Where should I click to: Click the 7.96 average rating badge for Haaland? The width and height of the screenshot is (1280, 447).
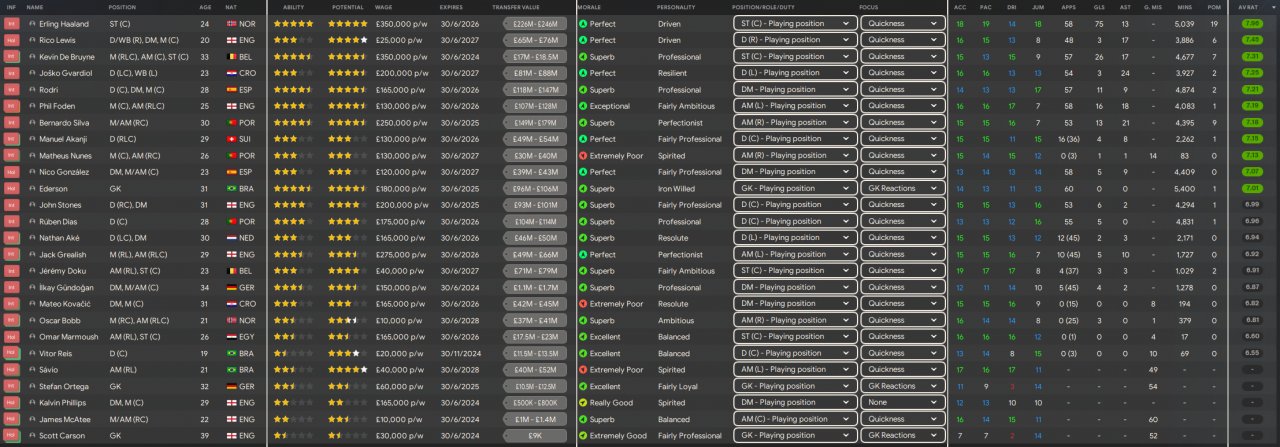coord(1250,22)
